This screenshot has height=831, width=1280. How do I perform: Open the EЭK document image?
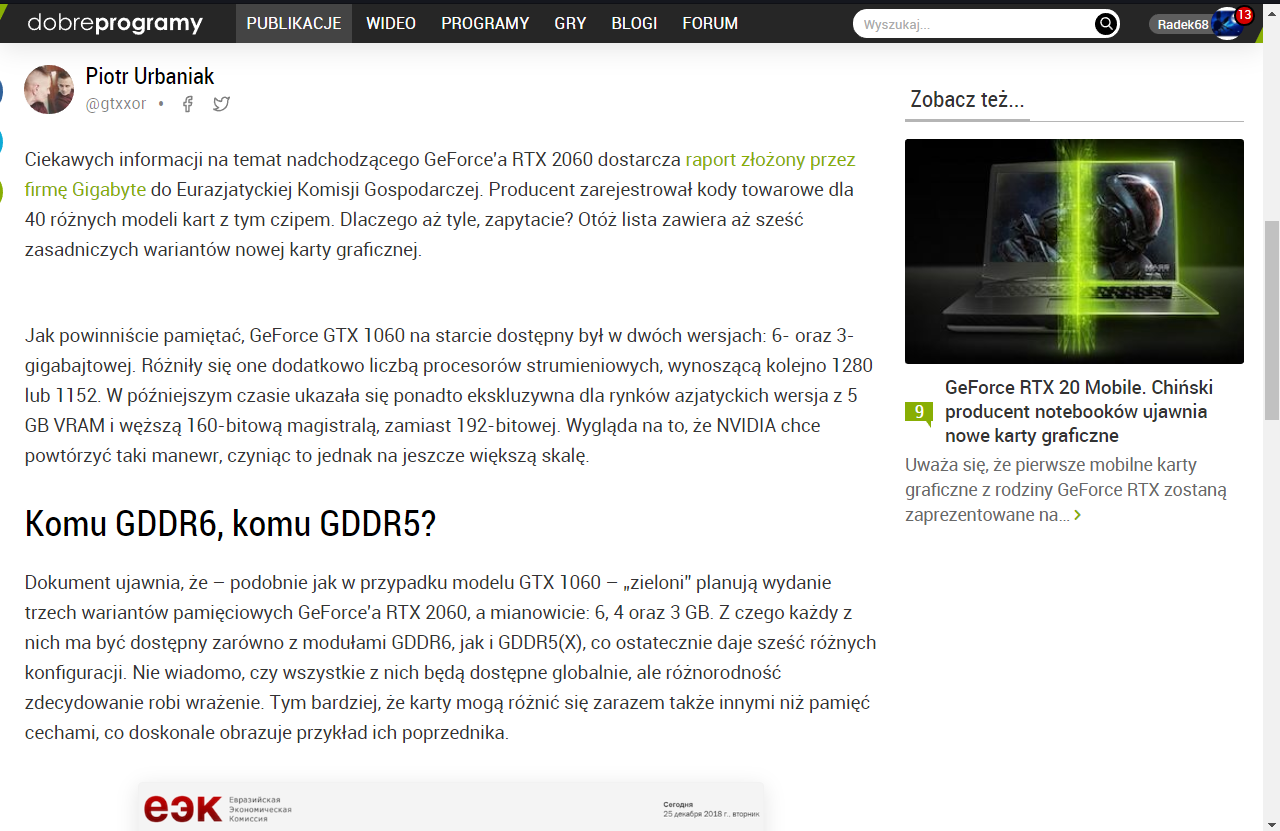(451, 806)
